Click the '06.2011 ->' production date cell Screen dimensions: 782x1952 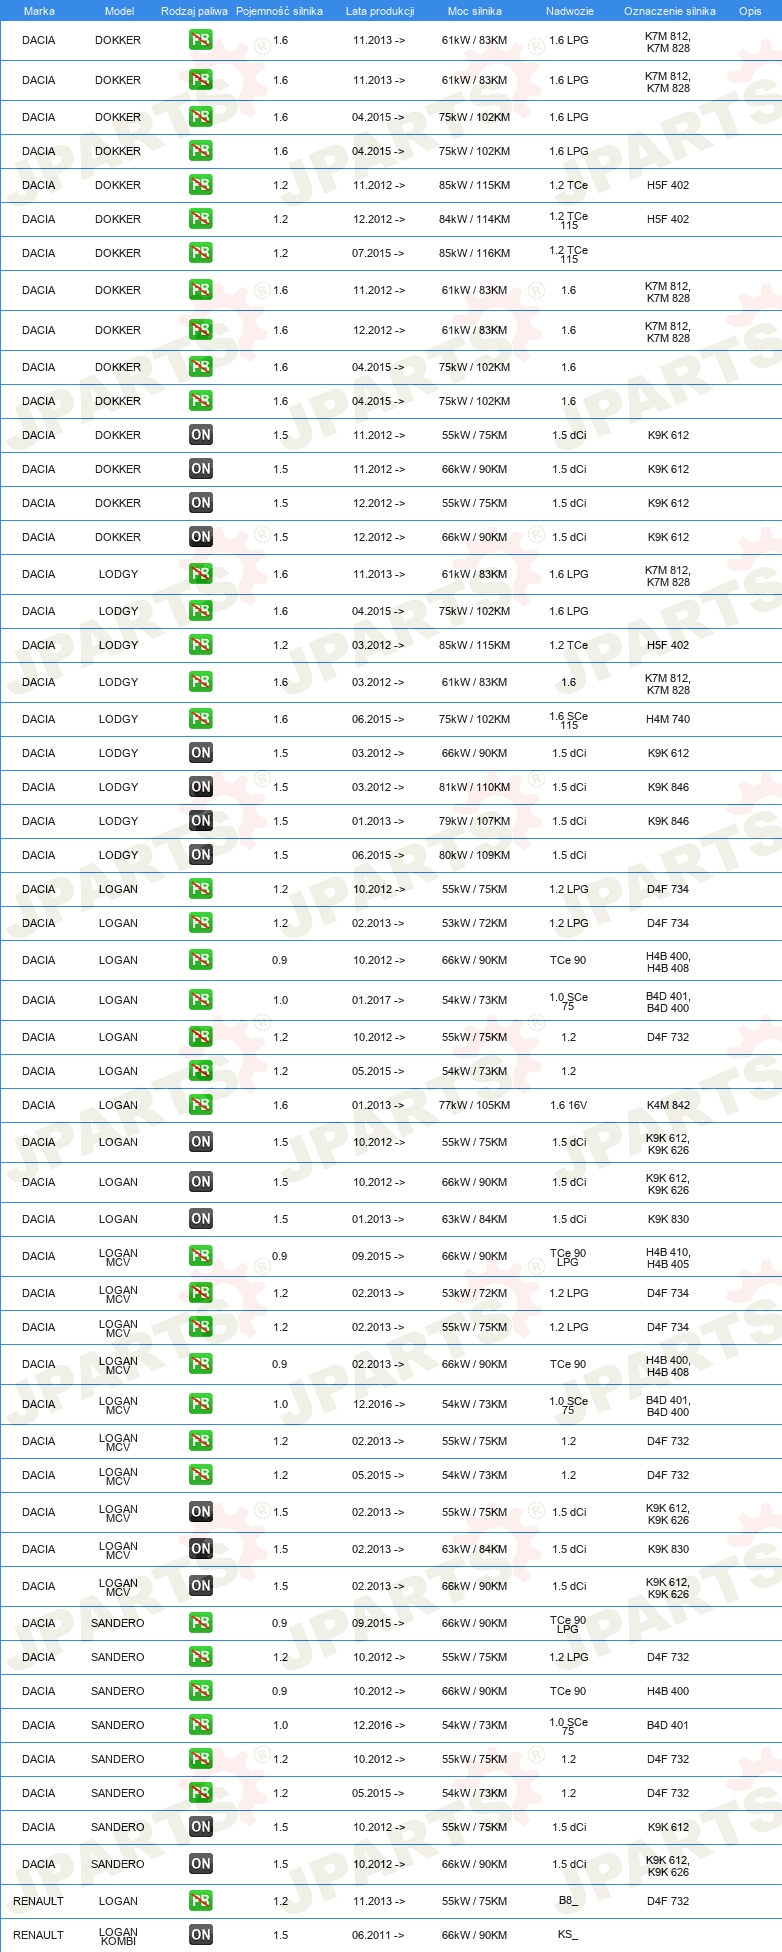[x=378, y=1935]
